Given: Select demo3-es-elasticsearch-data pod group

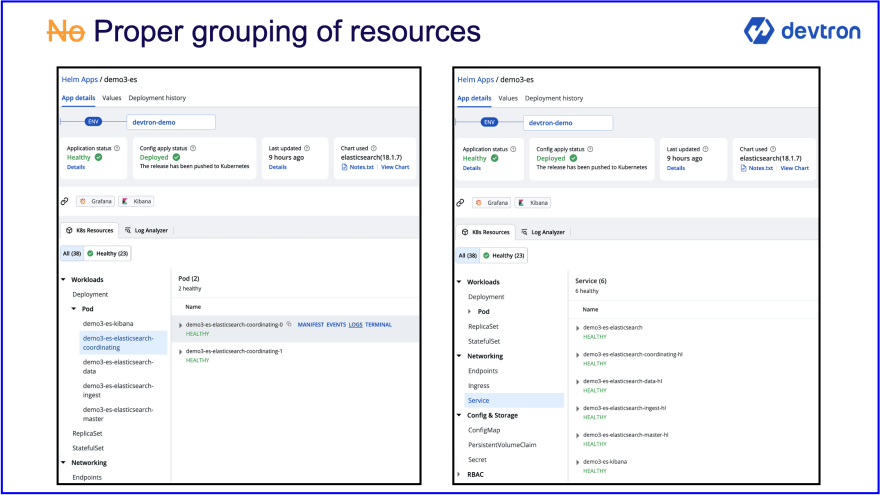Looking at the screenshot, I should [x=118, y=366].
